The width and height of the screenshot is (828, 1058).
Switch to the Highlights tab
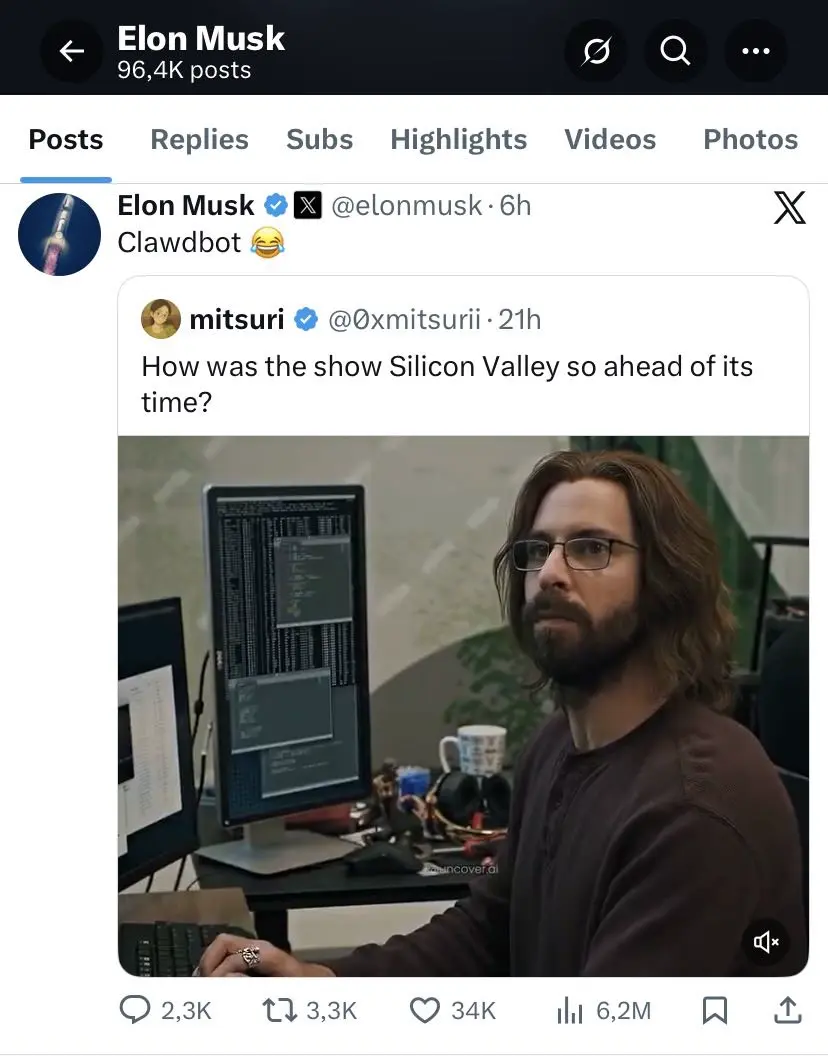[458, 140]
